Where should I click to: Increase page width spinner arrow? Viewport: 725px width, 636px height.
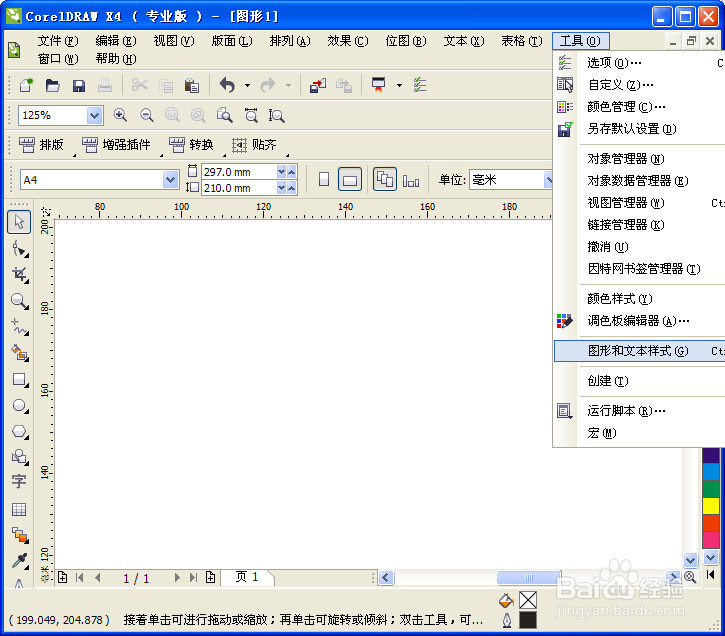click(x=291, y=172)
